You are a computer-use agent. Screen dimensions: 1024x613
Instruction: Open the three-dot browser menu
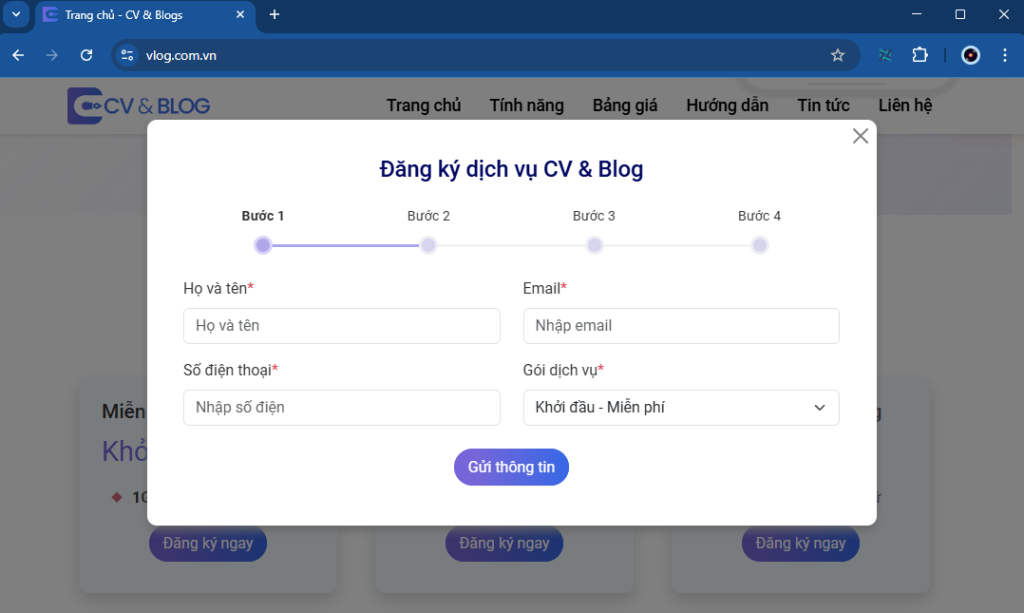(1005, 55)
